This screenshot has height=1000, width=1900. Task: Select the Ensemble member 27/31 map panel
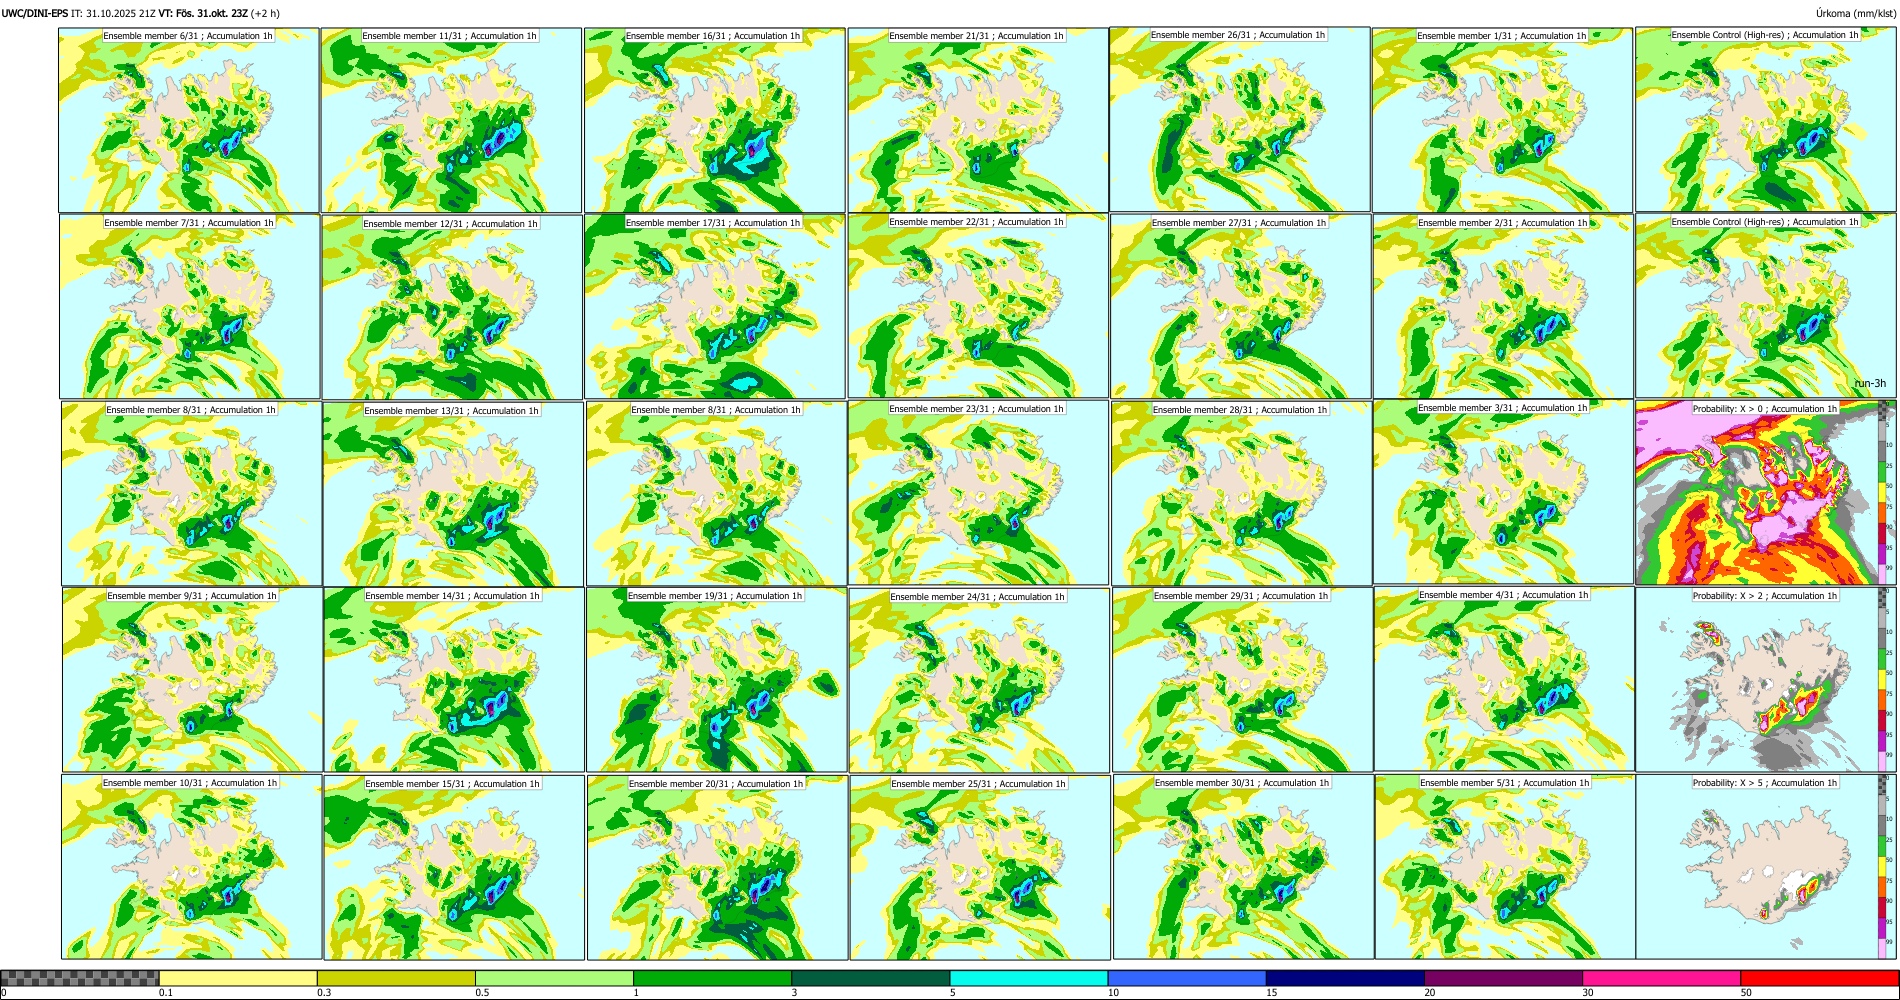[1240, 306]
